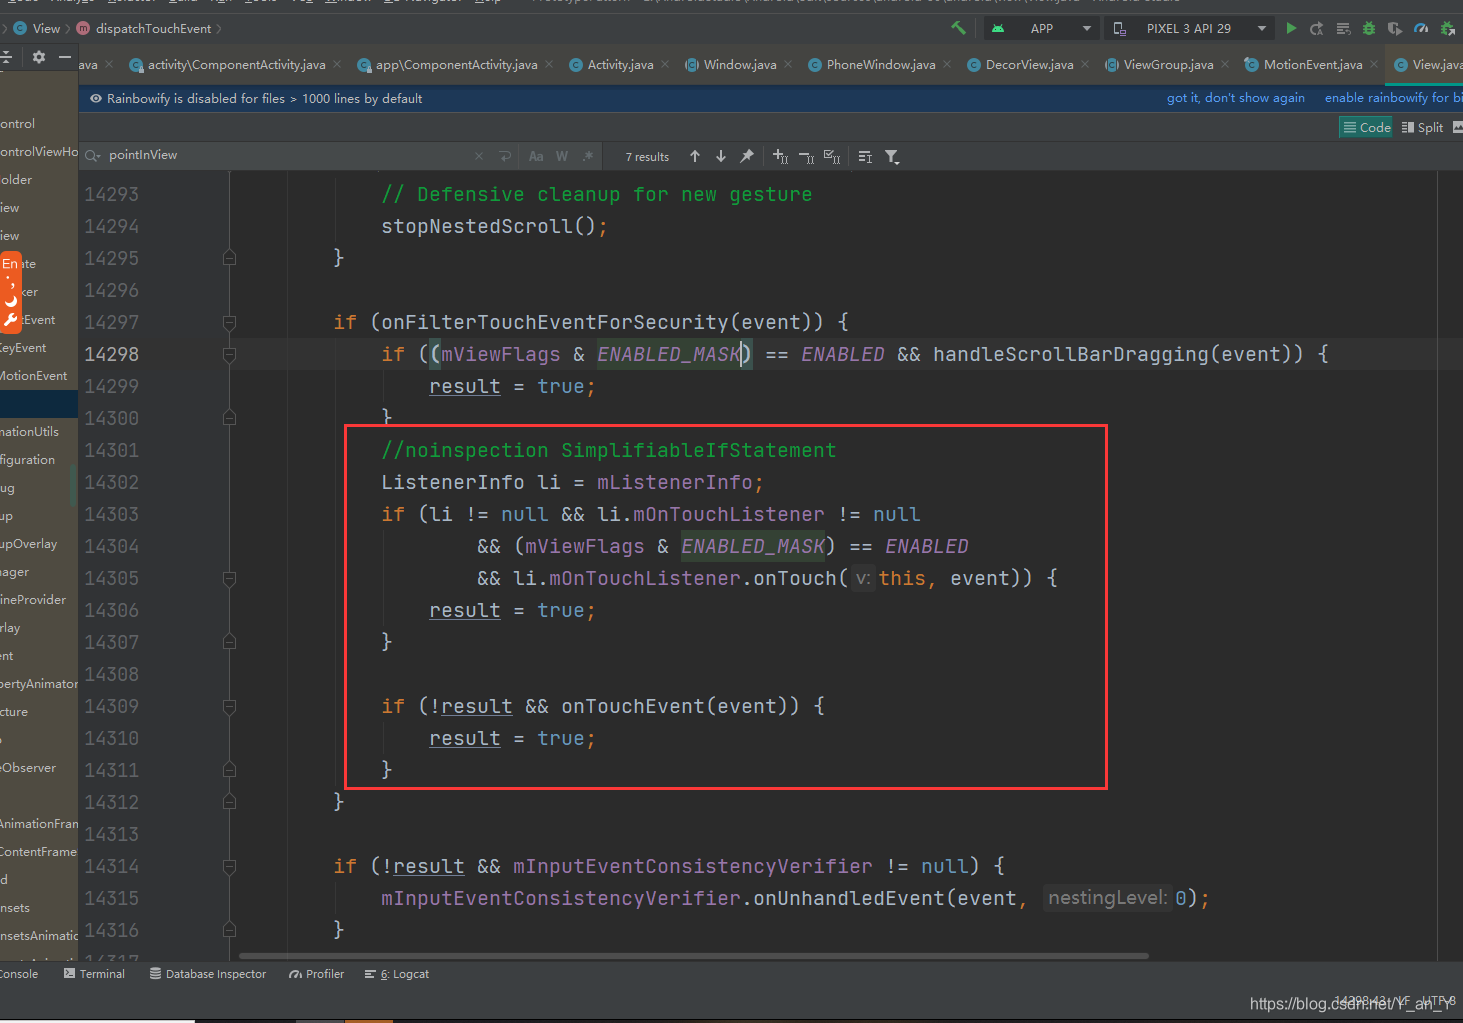Click the orange wrench sidebar widget
This screenshot has width=1463, height=1023.
[10, 320]
